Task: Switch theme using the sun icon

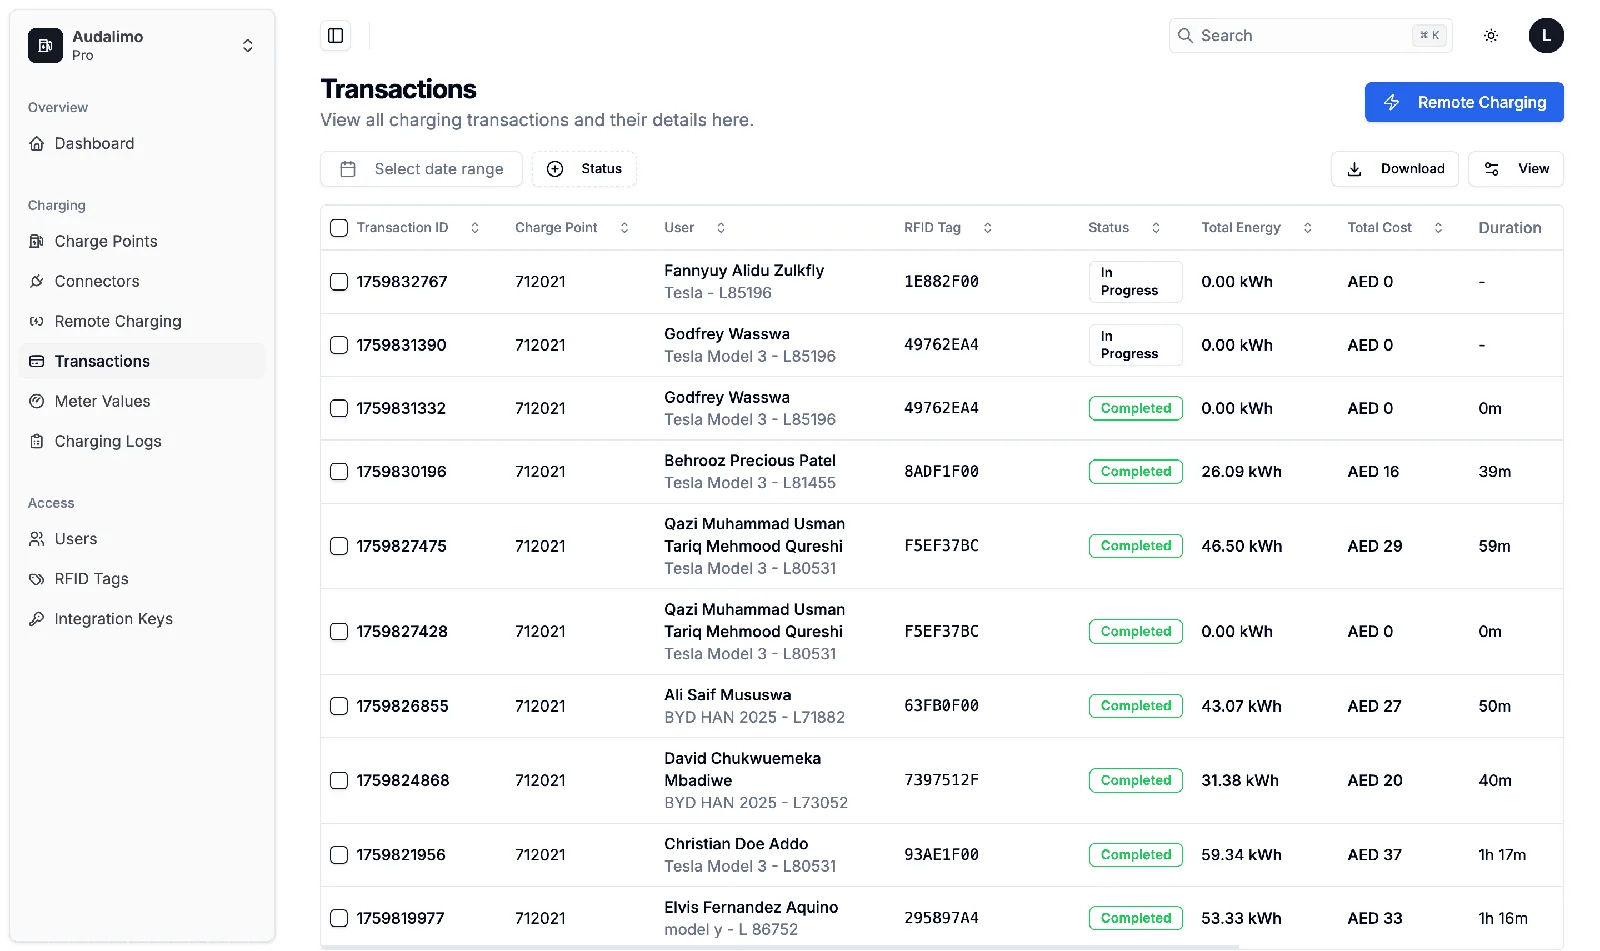Action: [1491, 36]
